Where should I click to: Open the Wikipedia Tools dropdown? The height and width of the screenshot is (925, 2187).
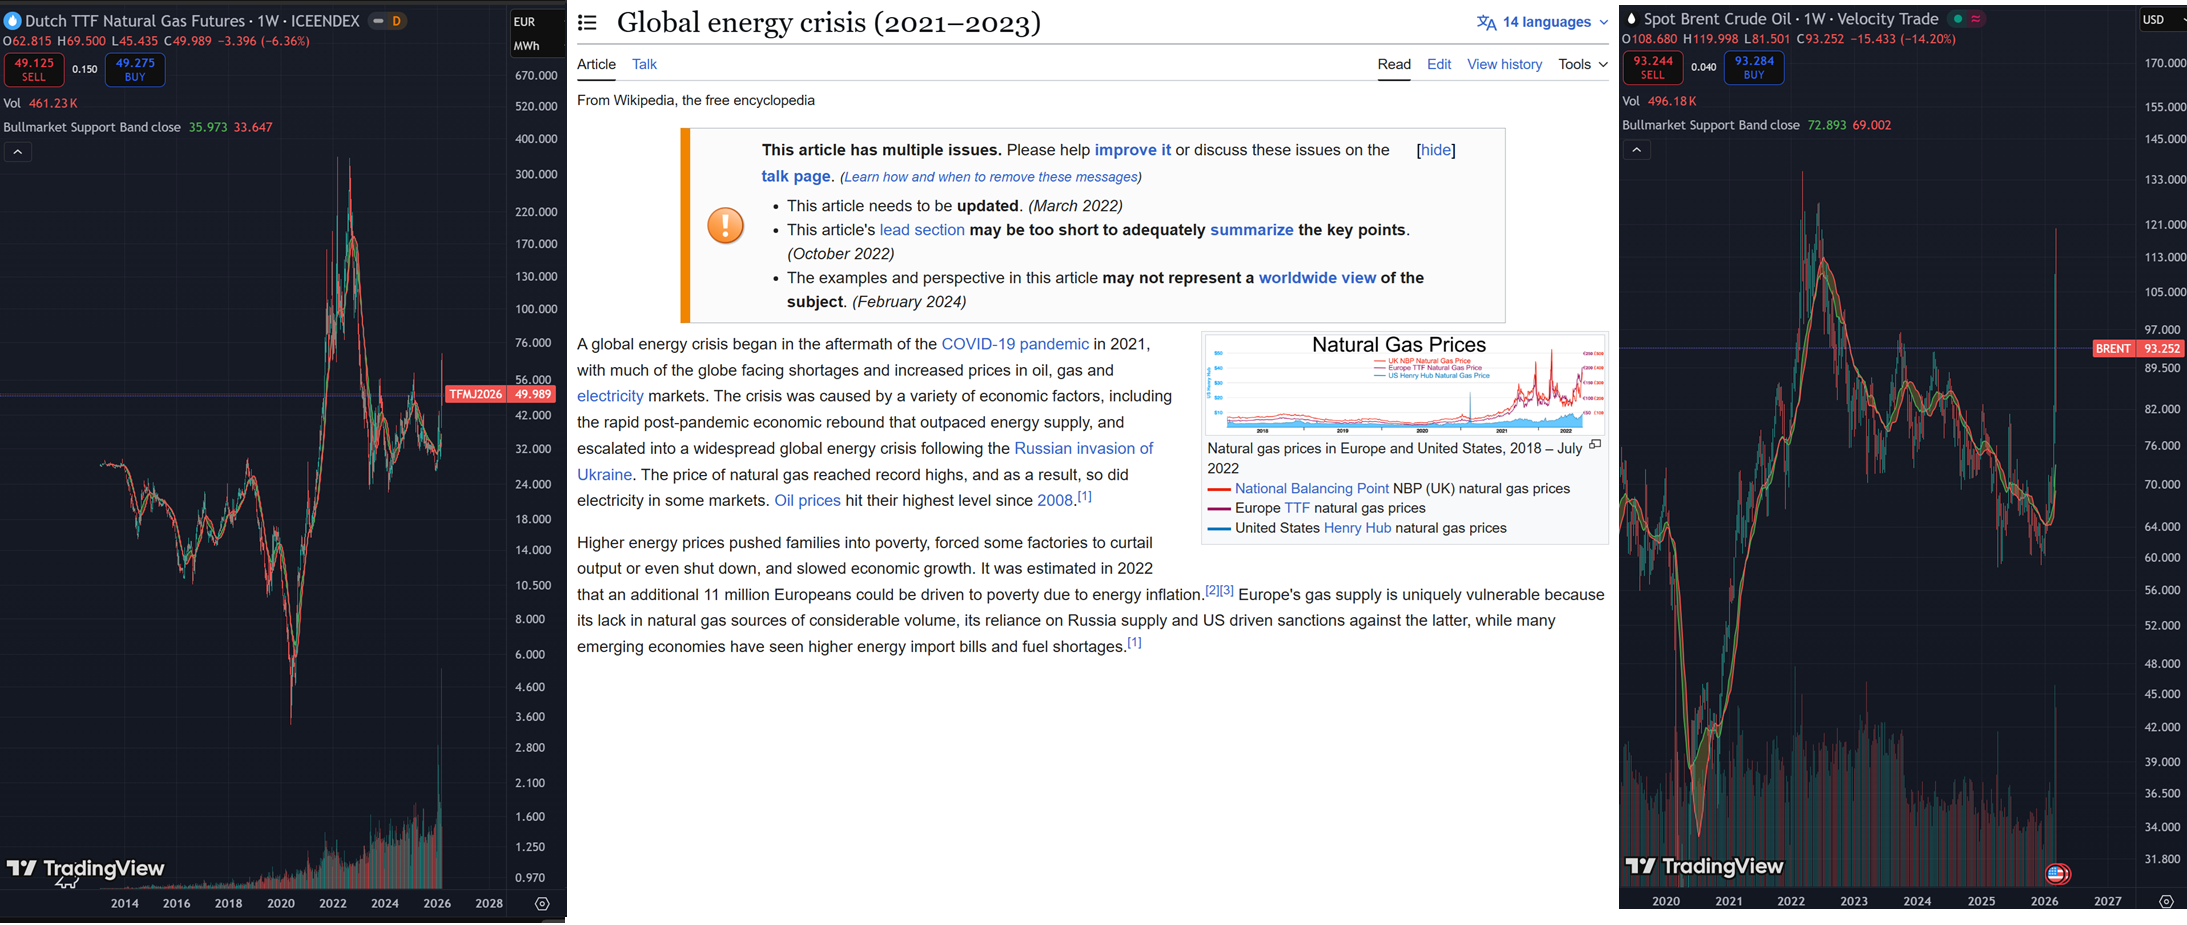click(x=1583, y=64)
